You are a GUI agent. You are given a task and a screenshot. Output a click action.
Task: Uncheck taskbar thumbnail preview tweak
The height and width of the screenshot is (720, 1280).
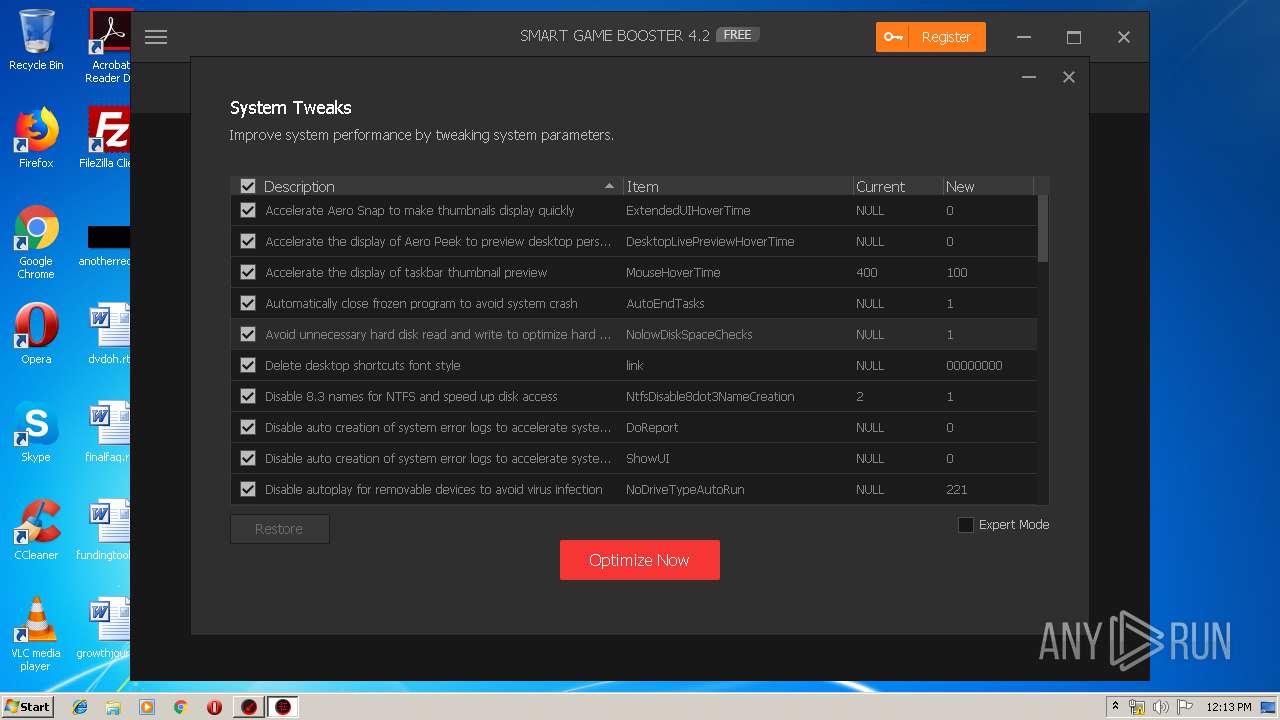coord(248,273)
